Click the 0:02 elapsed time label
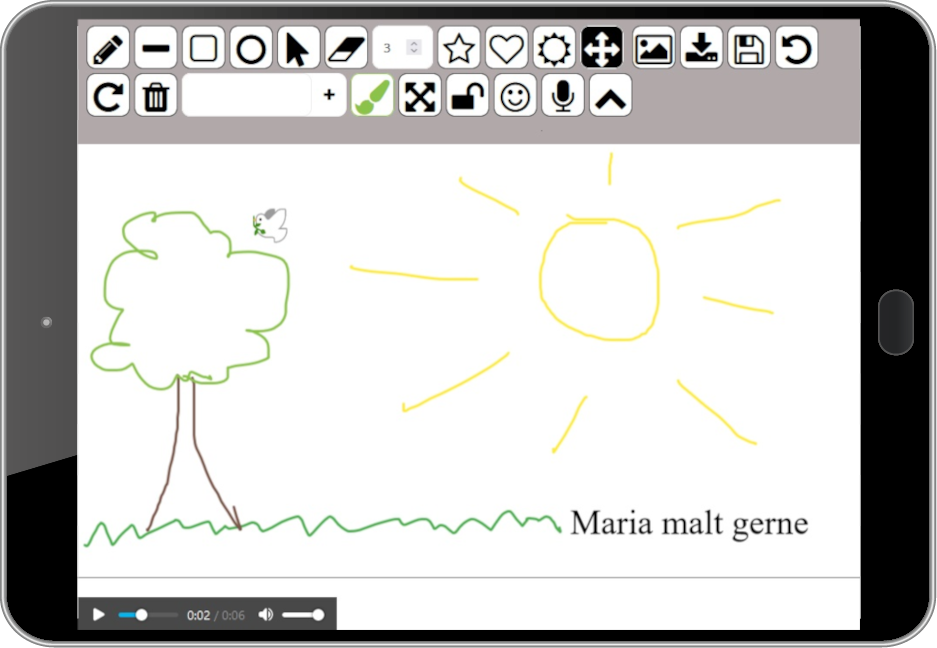Image resolution: width=937 pixels, height=648 pixels. [x=198, y=615]
